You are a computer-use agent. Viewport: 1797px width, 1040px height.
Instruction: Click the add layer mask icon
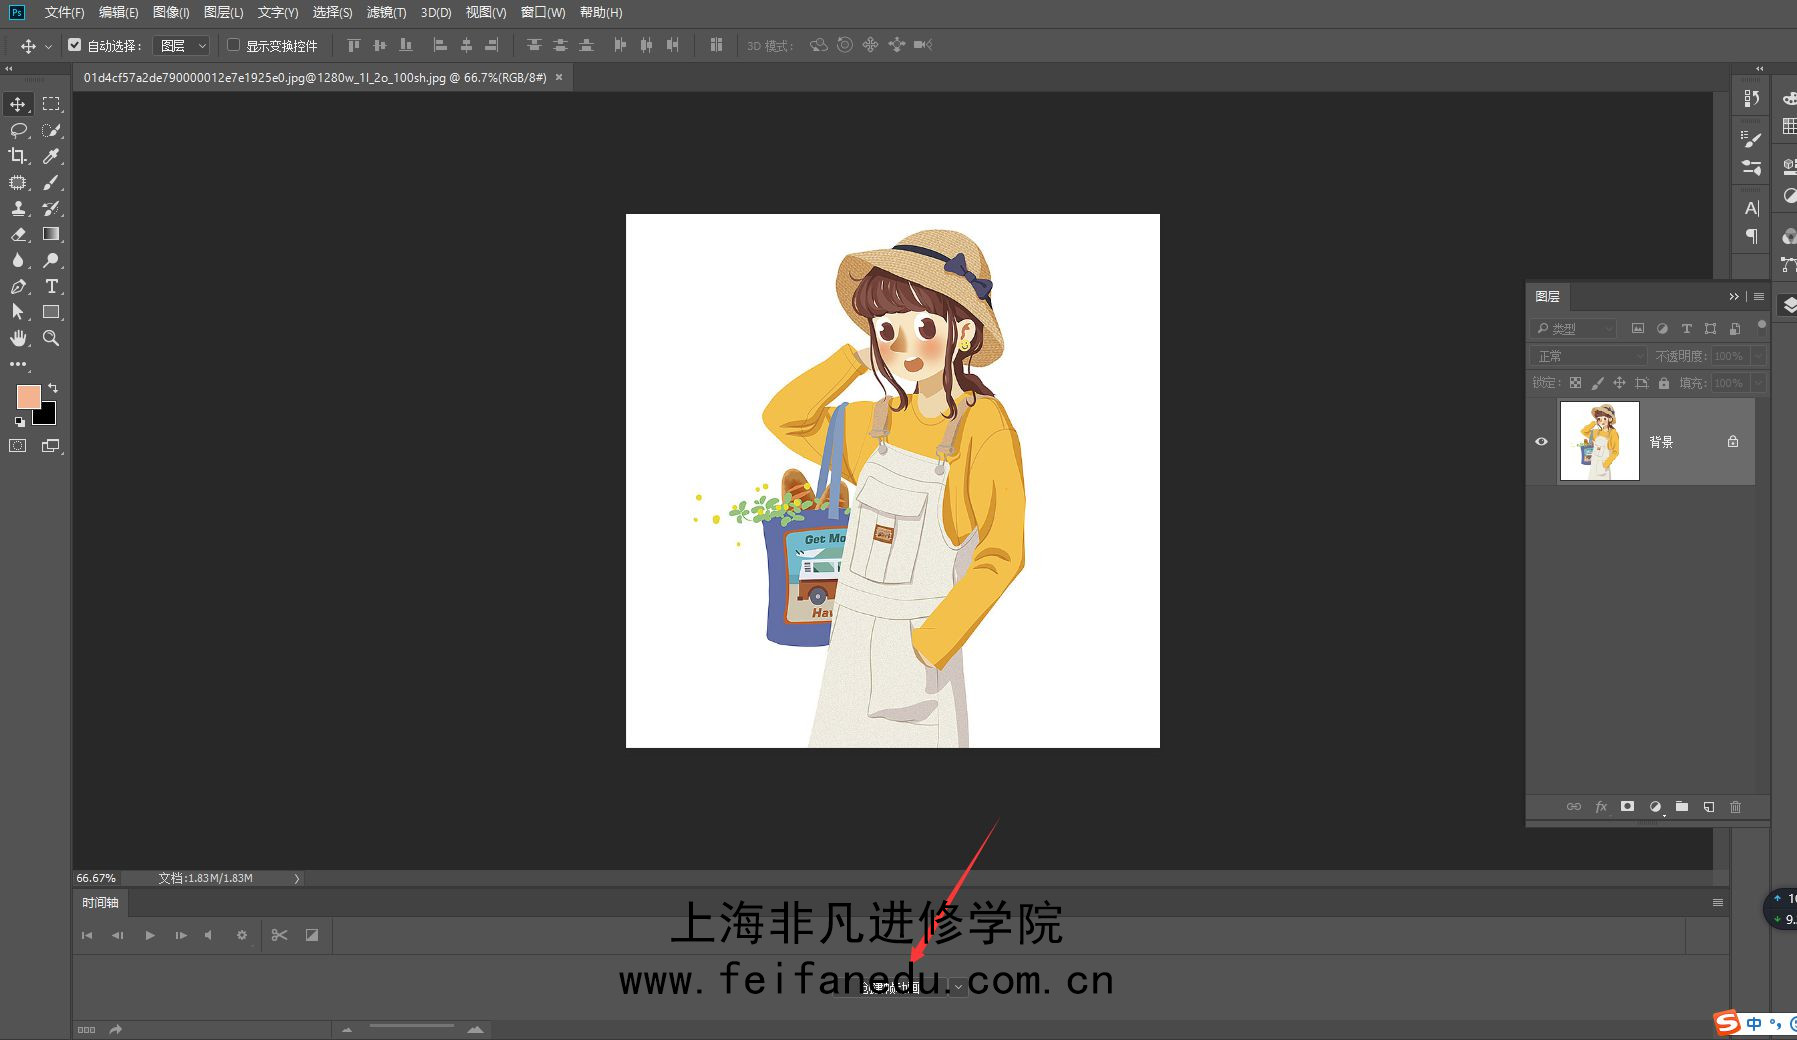pyautogui.click(x=1627, y=806)
